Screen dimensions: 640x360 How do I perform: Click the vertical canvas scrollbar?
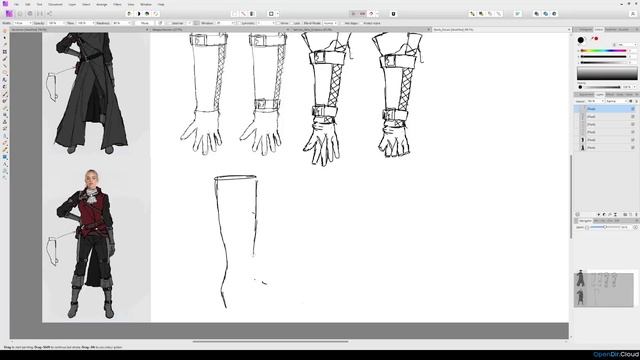click(571, 196)
